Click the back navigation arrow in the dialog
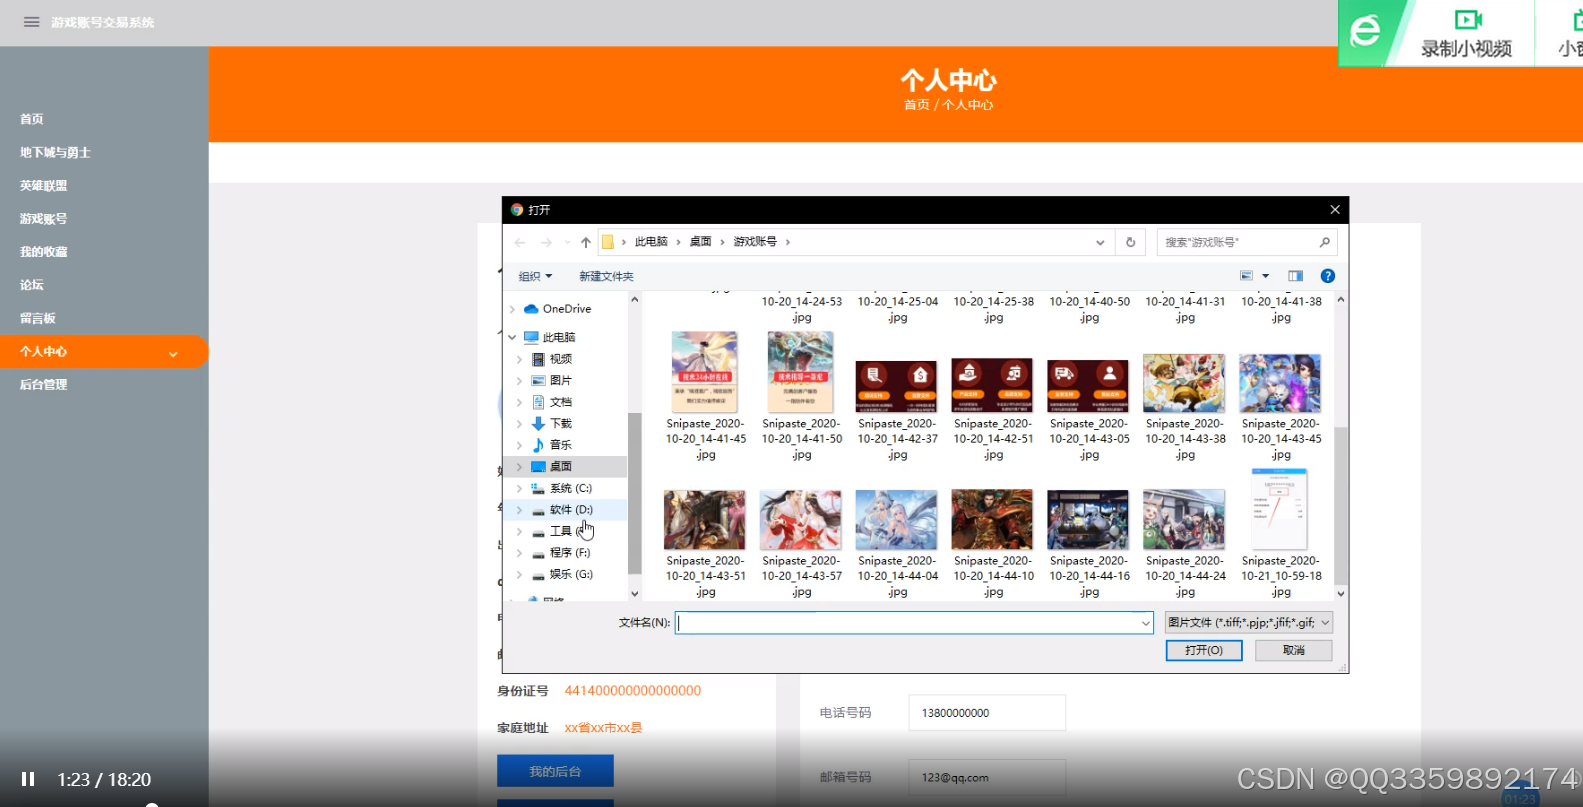Image resolution: width=1583 pixels, height=807 pixels. tap(520, 242)
